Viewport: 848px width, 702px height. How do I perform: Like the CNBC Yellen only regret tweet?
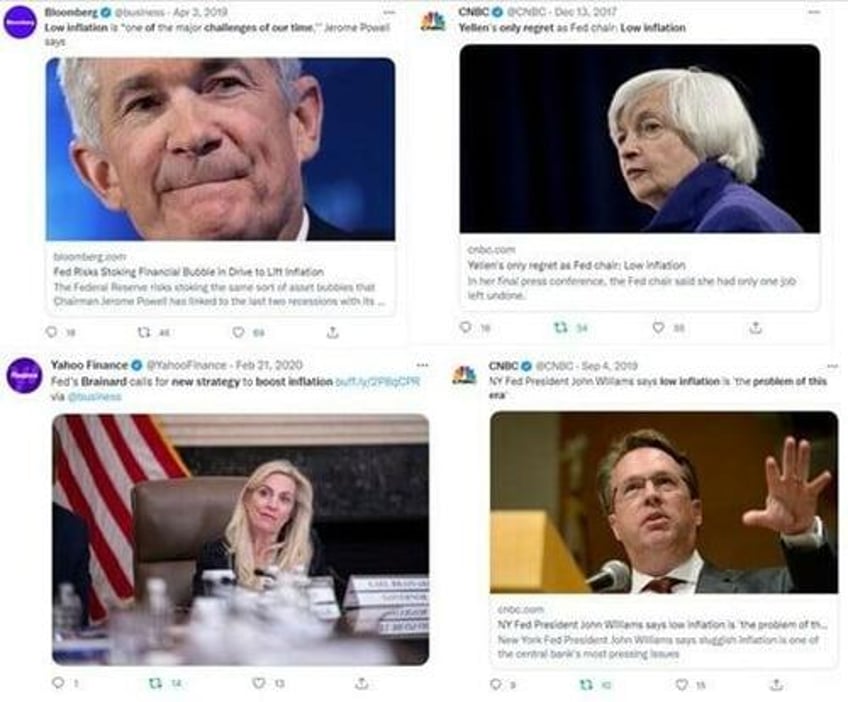pyautogui.click(x=658, y=327)
